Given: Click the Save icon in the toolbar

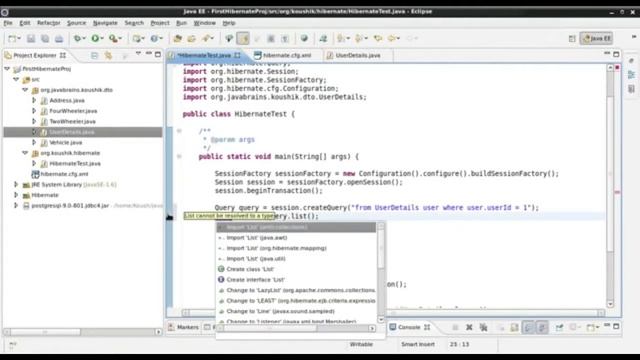Looking at the screenshot, I should 31,39.
